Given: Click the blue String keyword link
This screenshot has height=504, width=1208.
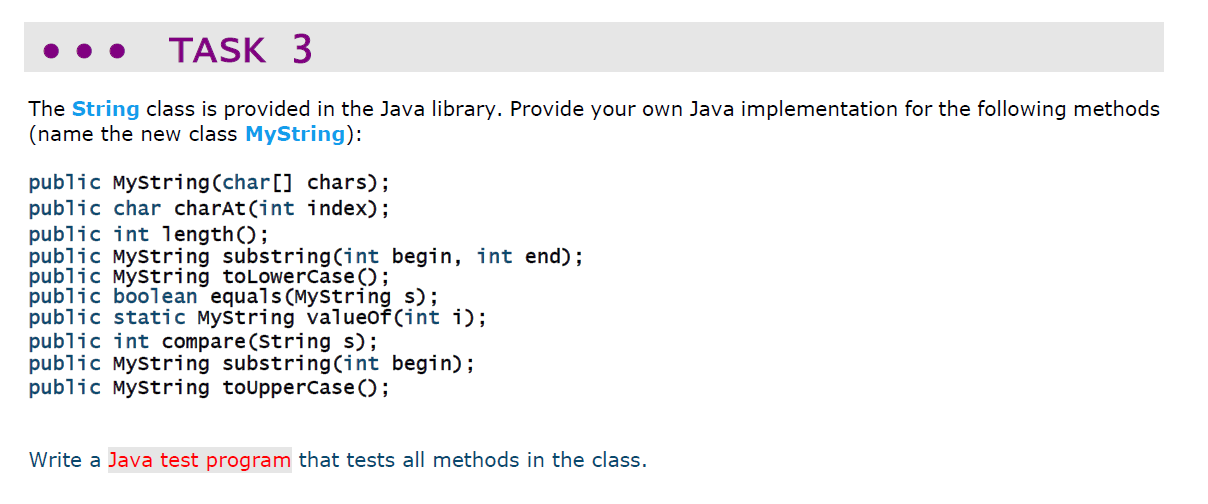Looking at the screenshot, I should (105, 108).
